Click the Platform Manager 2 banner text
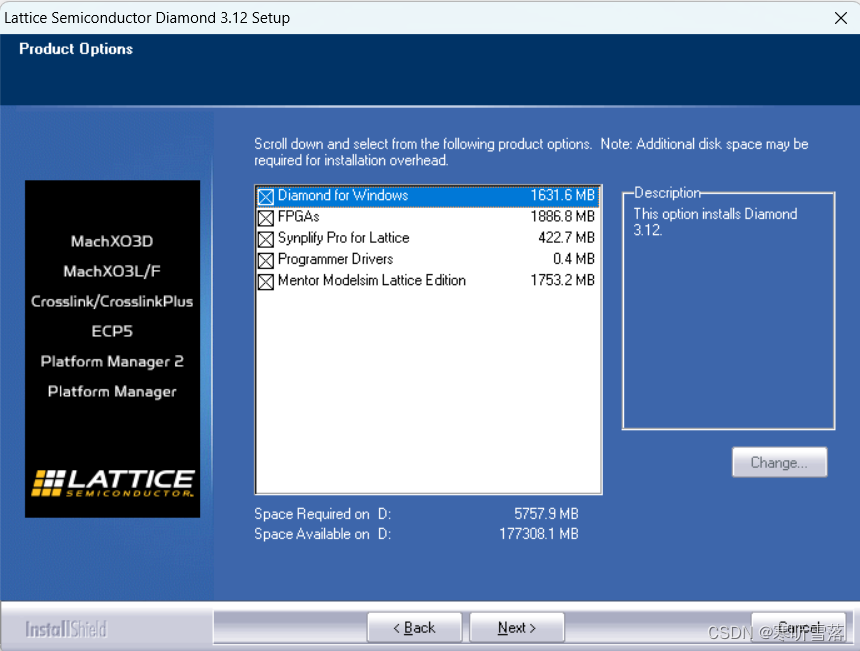860x651 pixels. (112, 361)
